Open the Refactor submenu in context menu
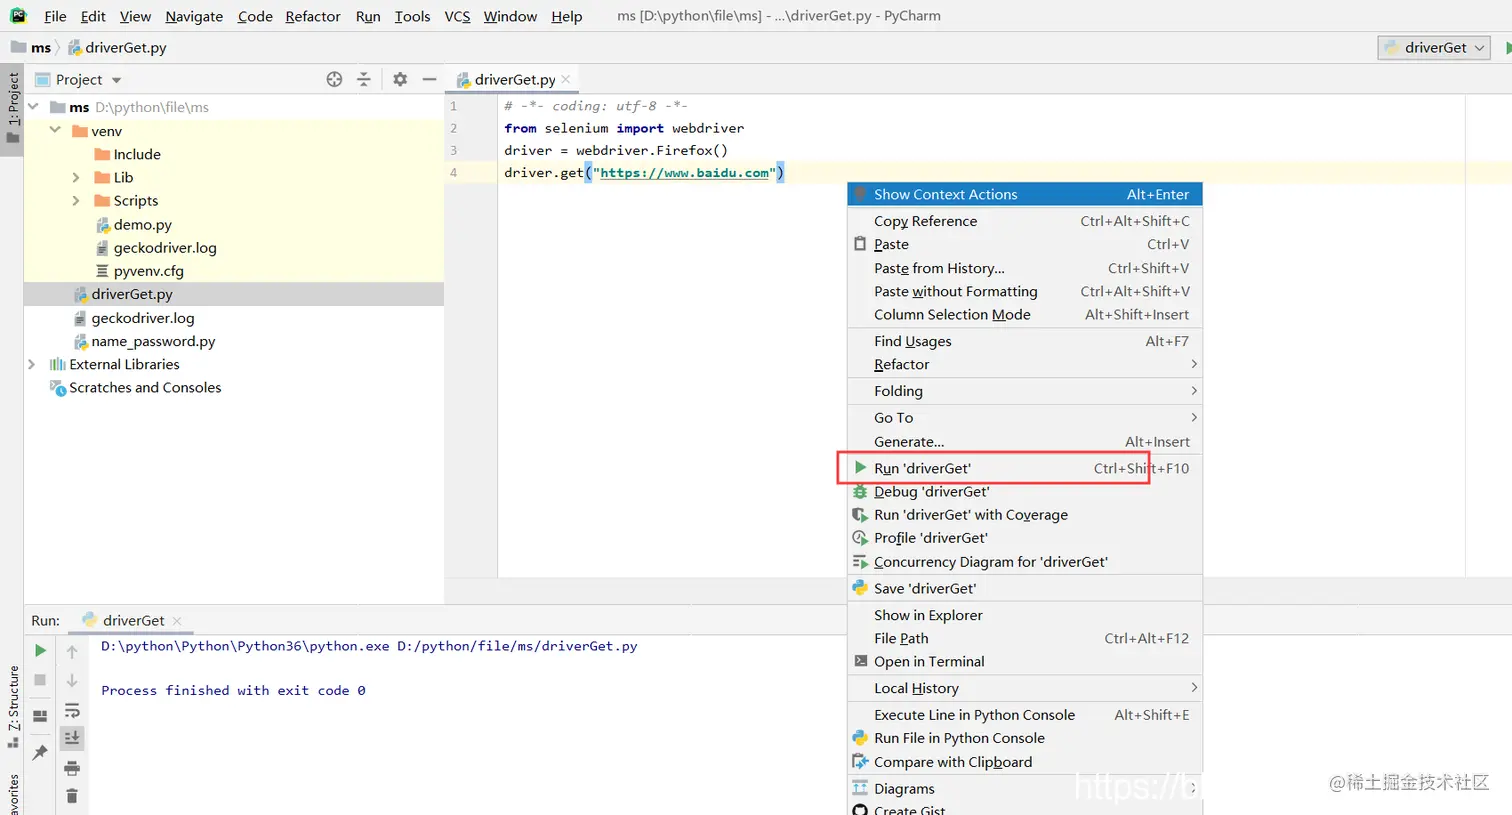Viewport: 1512px width, 815px height. [1025, 364]
